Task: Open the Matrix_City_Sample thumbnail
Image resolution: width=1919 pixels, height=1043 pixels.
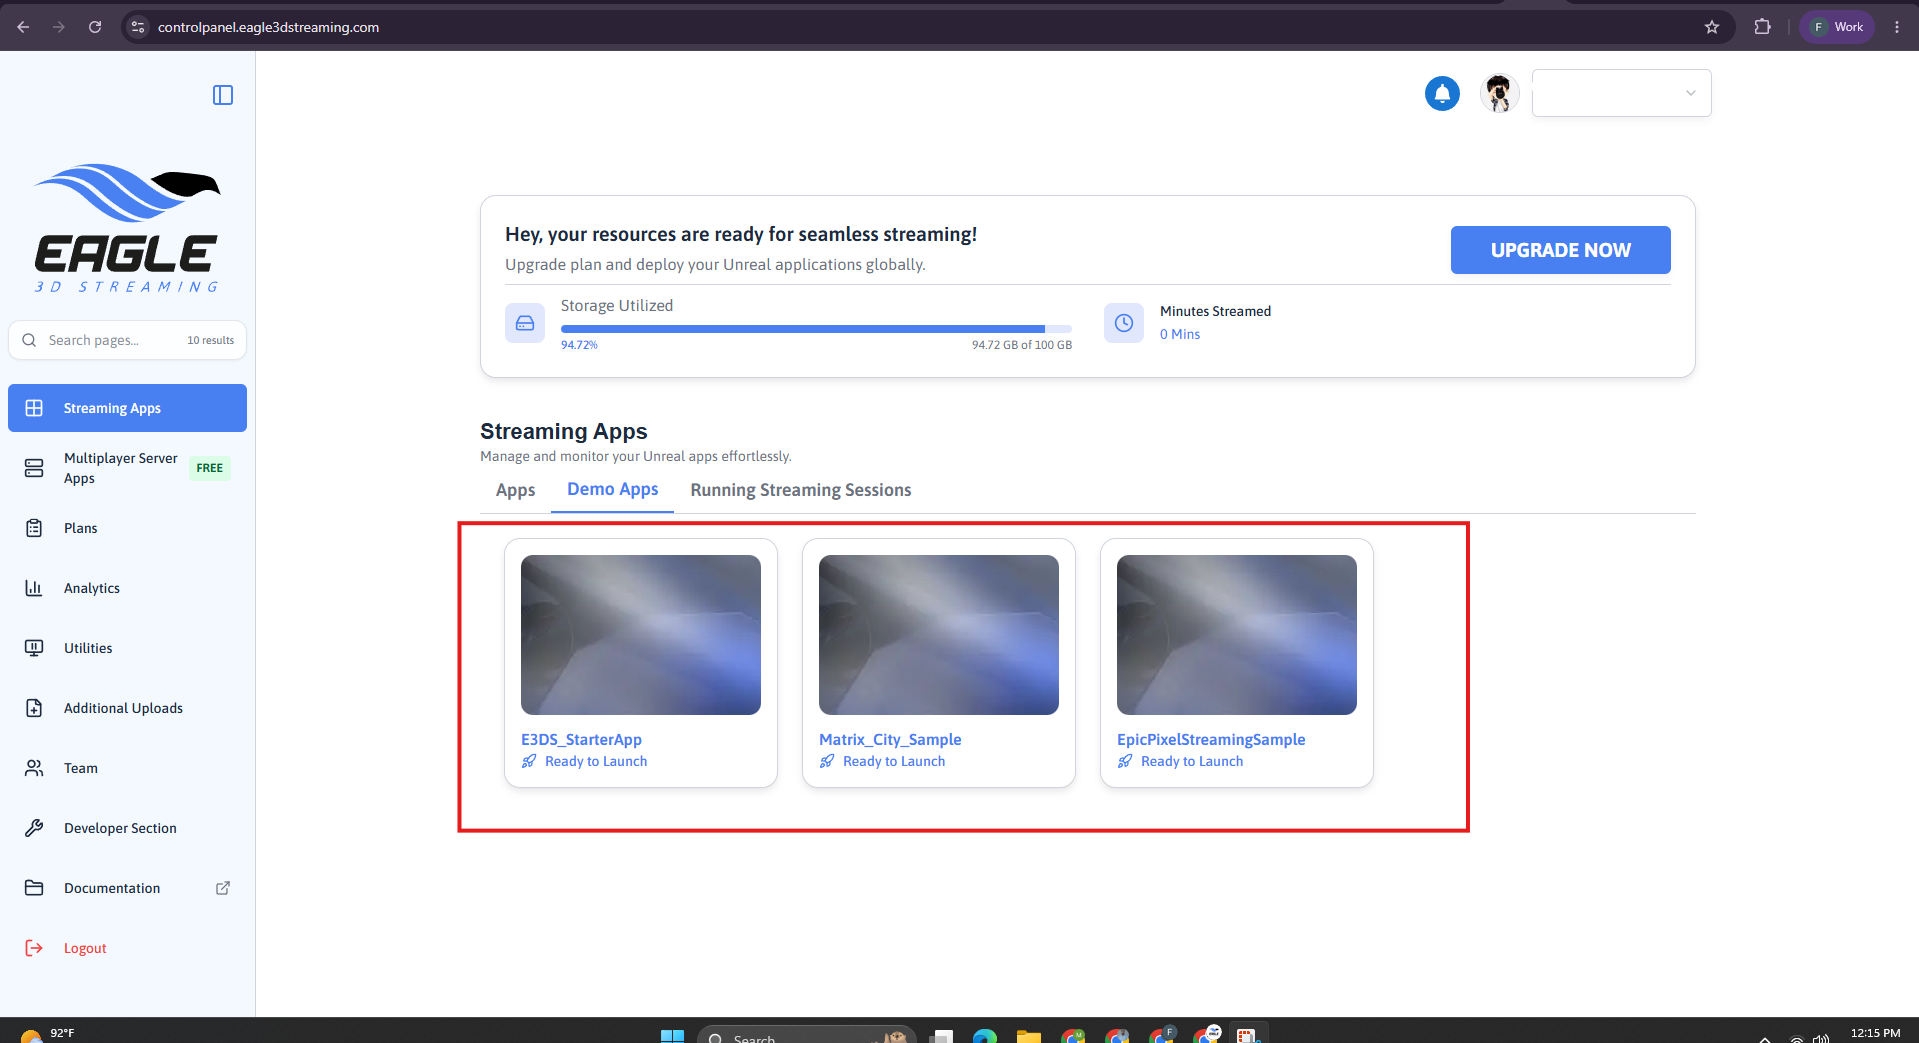Action: pos(939,635)
